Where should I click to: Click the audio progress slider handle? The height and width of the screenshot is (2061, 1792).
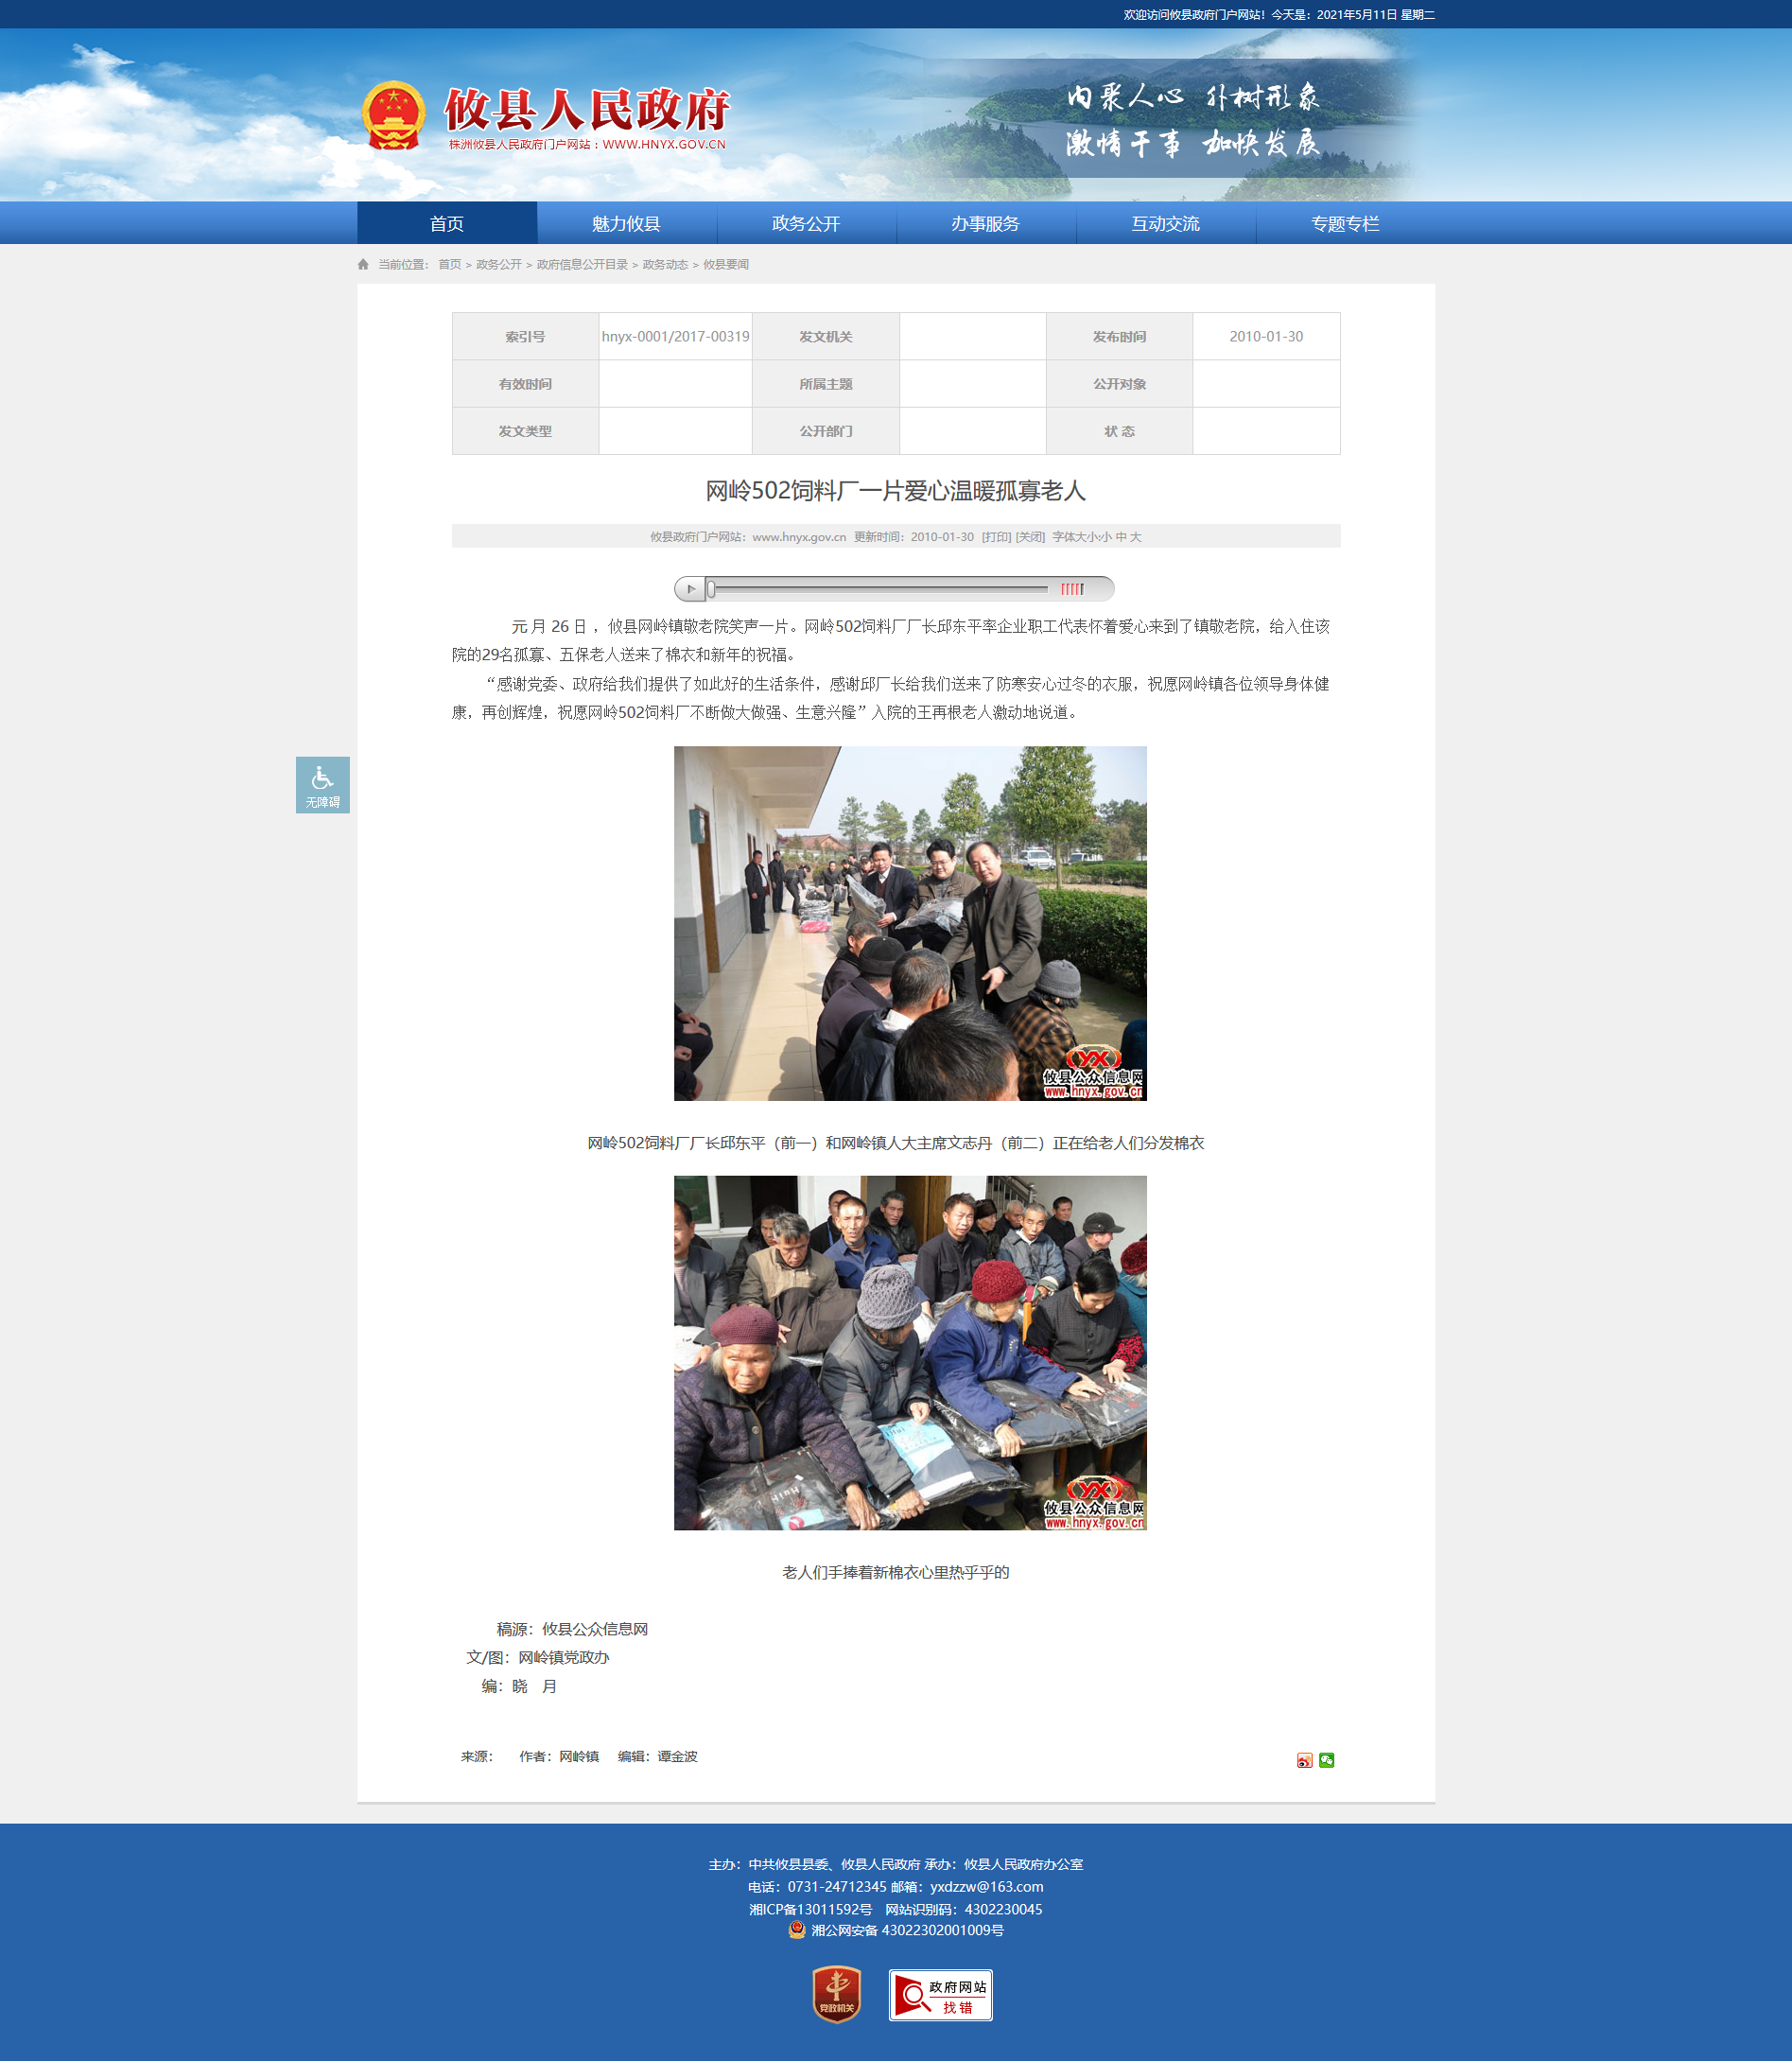pos(711,589)
